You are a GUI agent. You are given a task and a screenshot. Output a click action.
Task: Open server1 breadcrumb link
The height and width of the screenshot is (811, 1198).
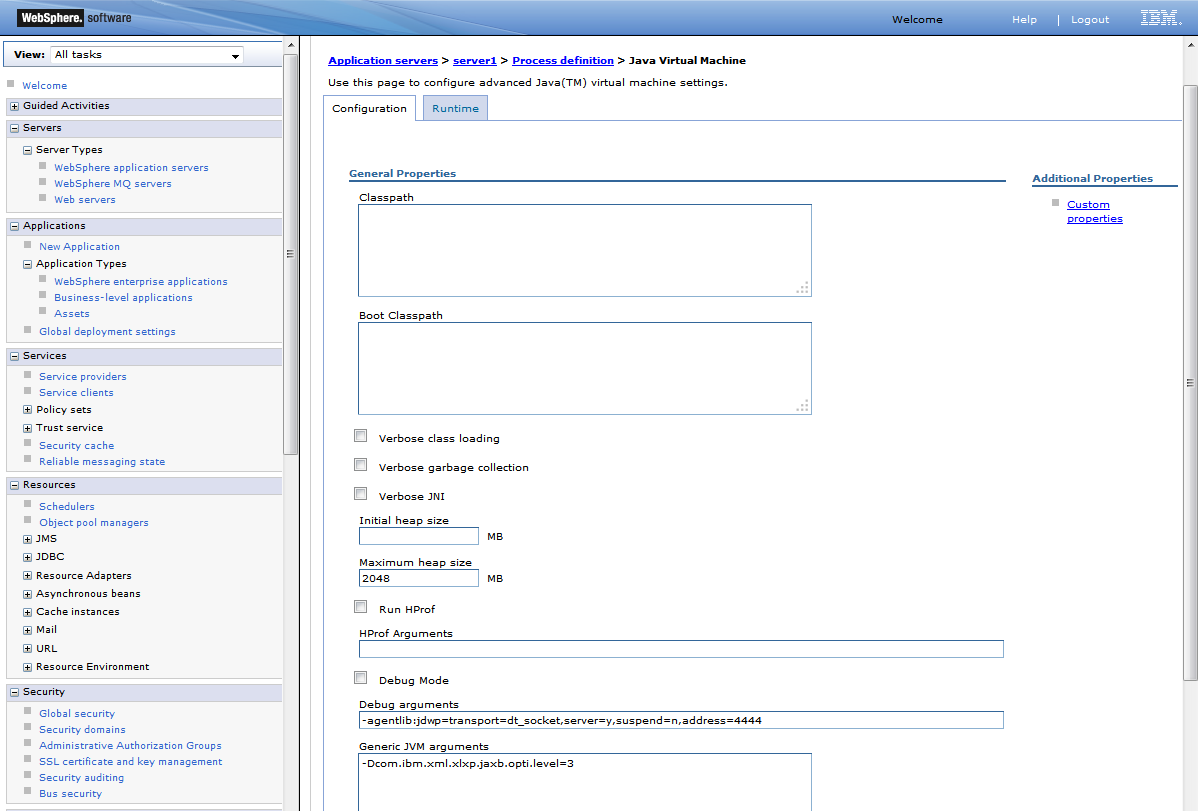pyautogui.click(x=474, y=60)
